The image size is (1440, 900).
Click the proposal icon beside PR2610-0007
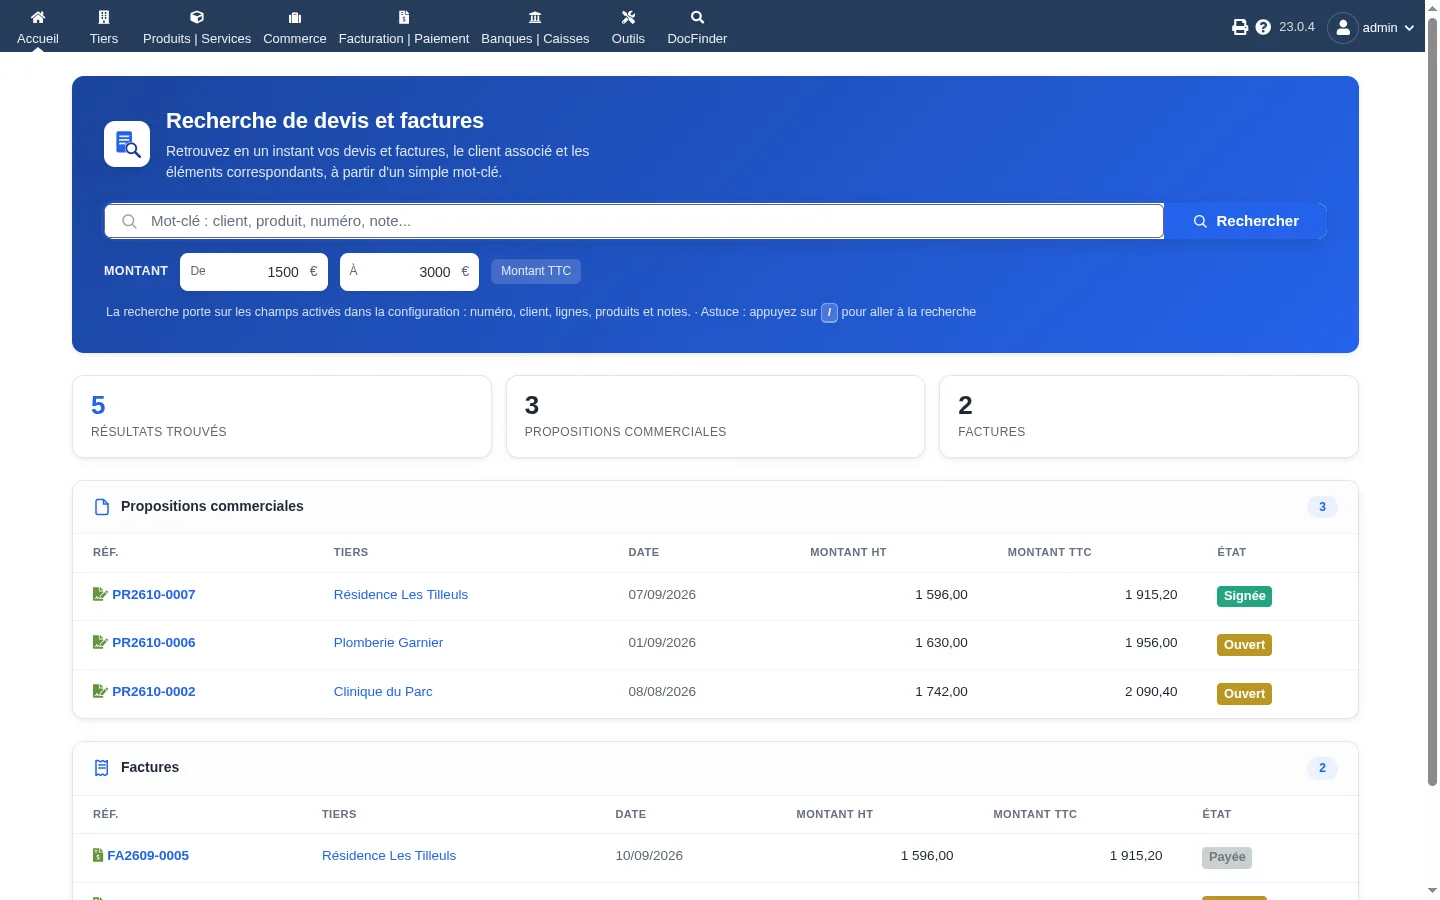coord(100,594)
